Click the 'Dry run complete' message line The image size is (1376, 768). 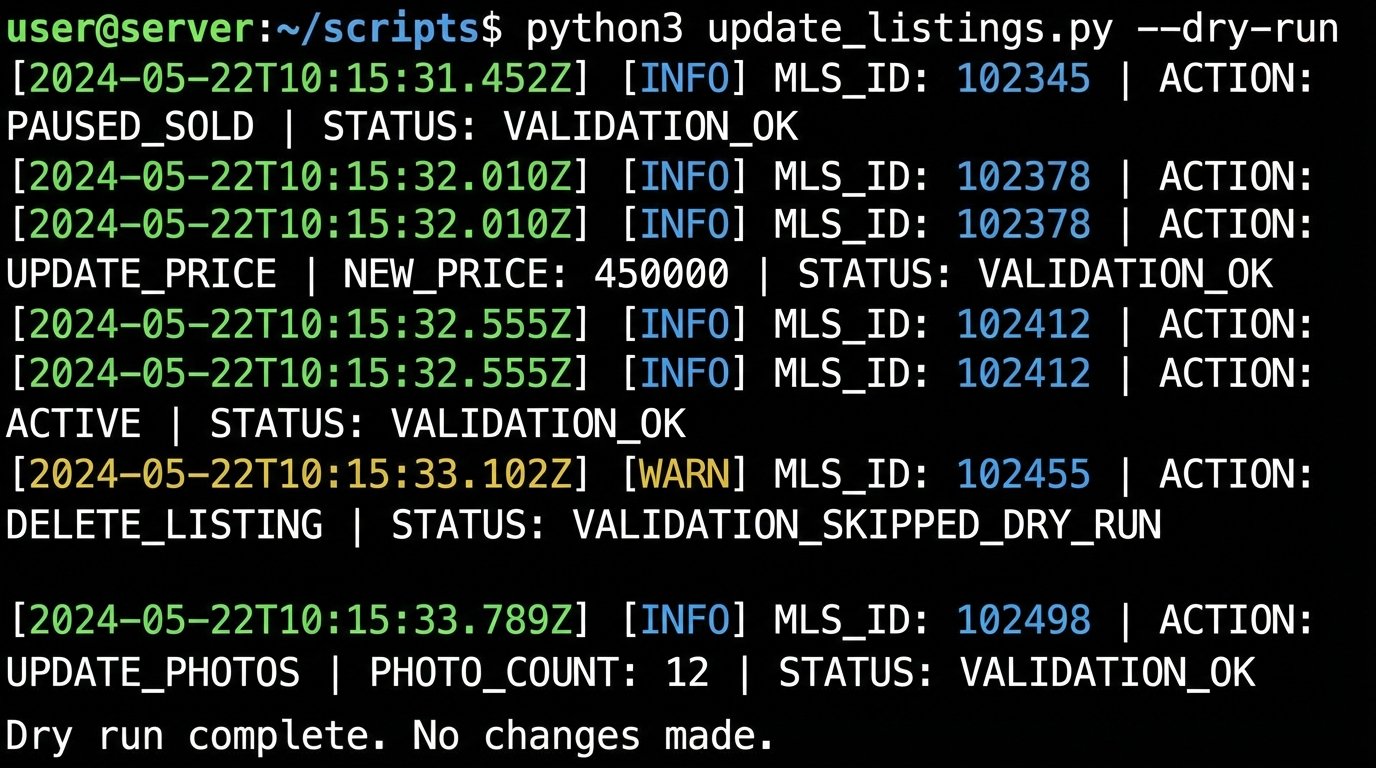pyautogui.click(x=390, y=737)
